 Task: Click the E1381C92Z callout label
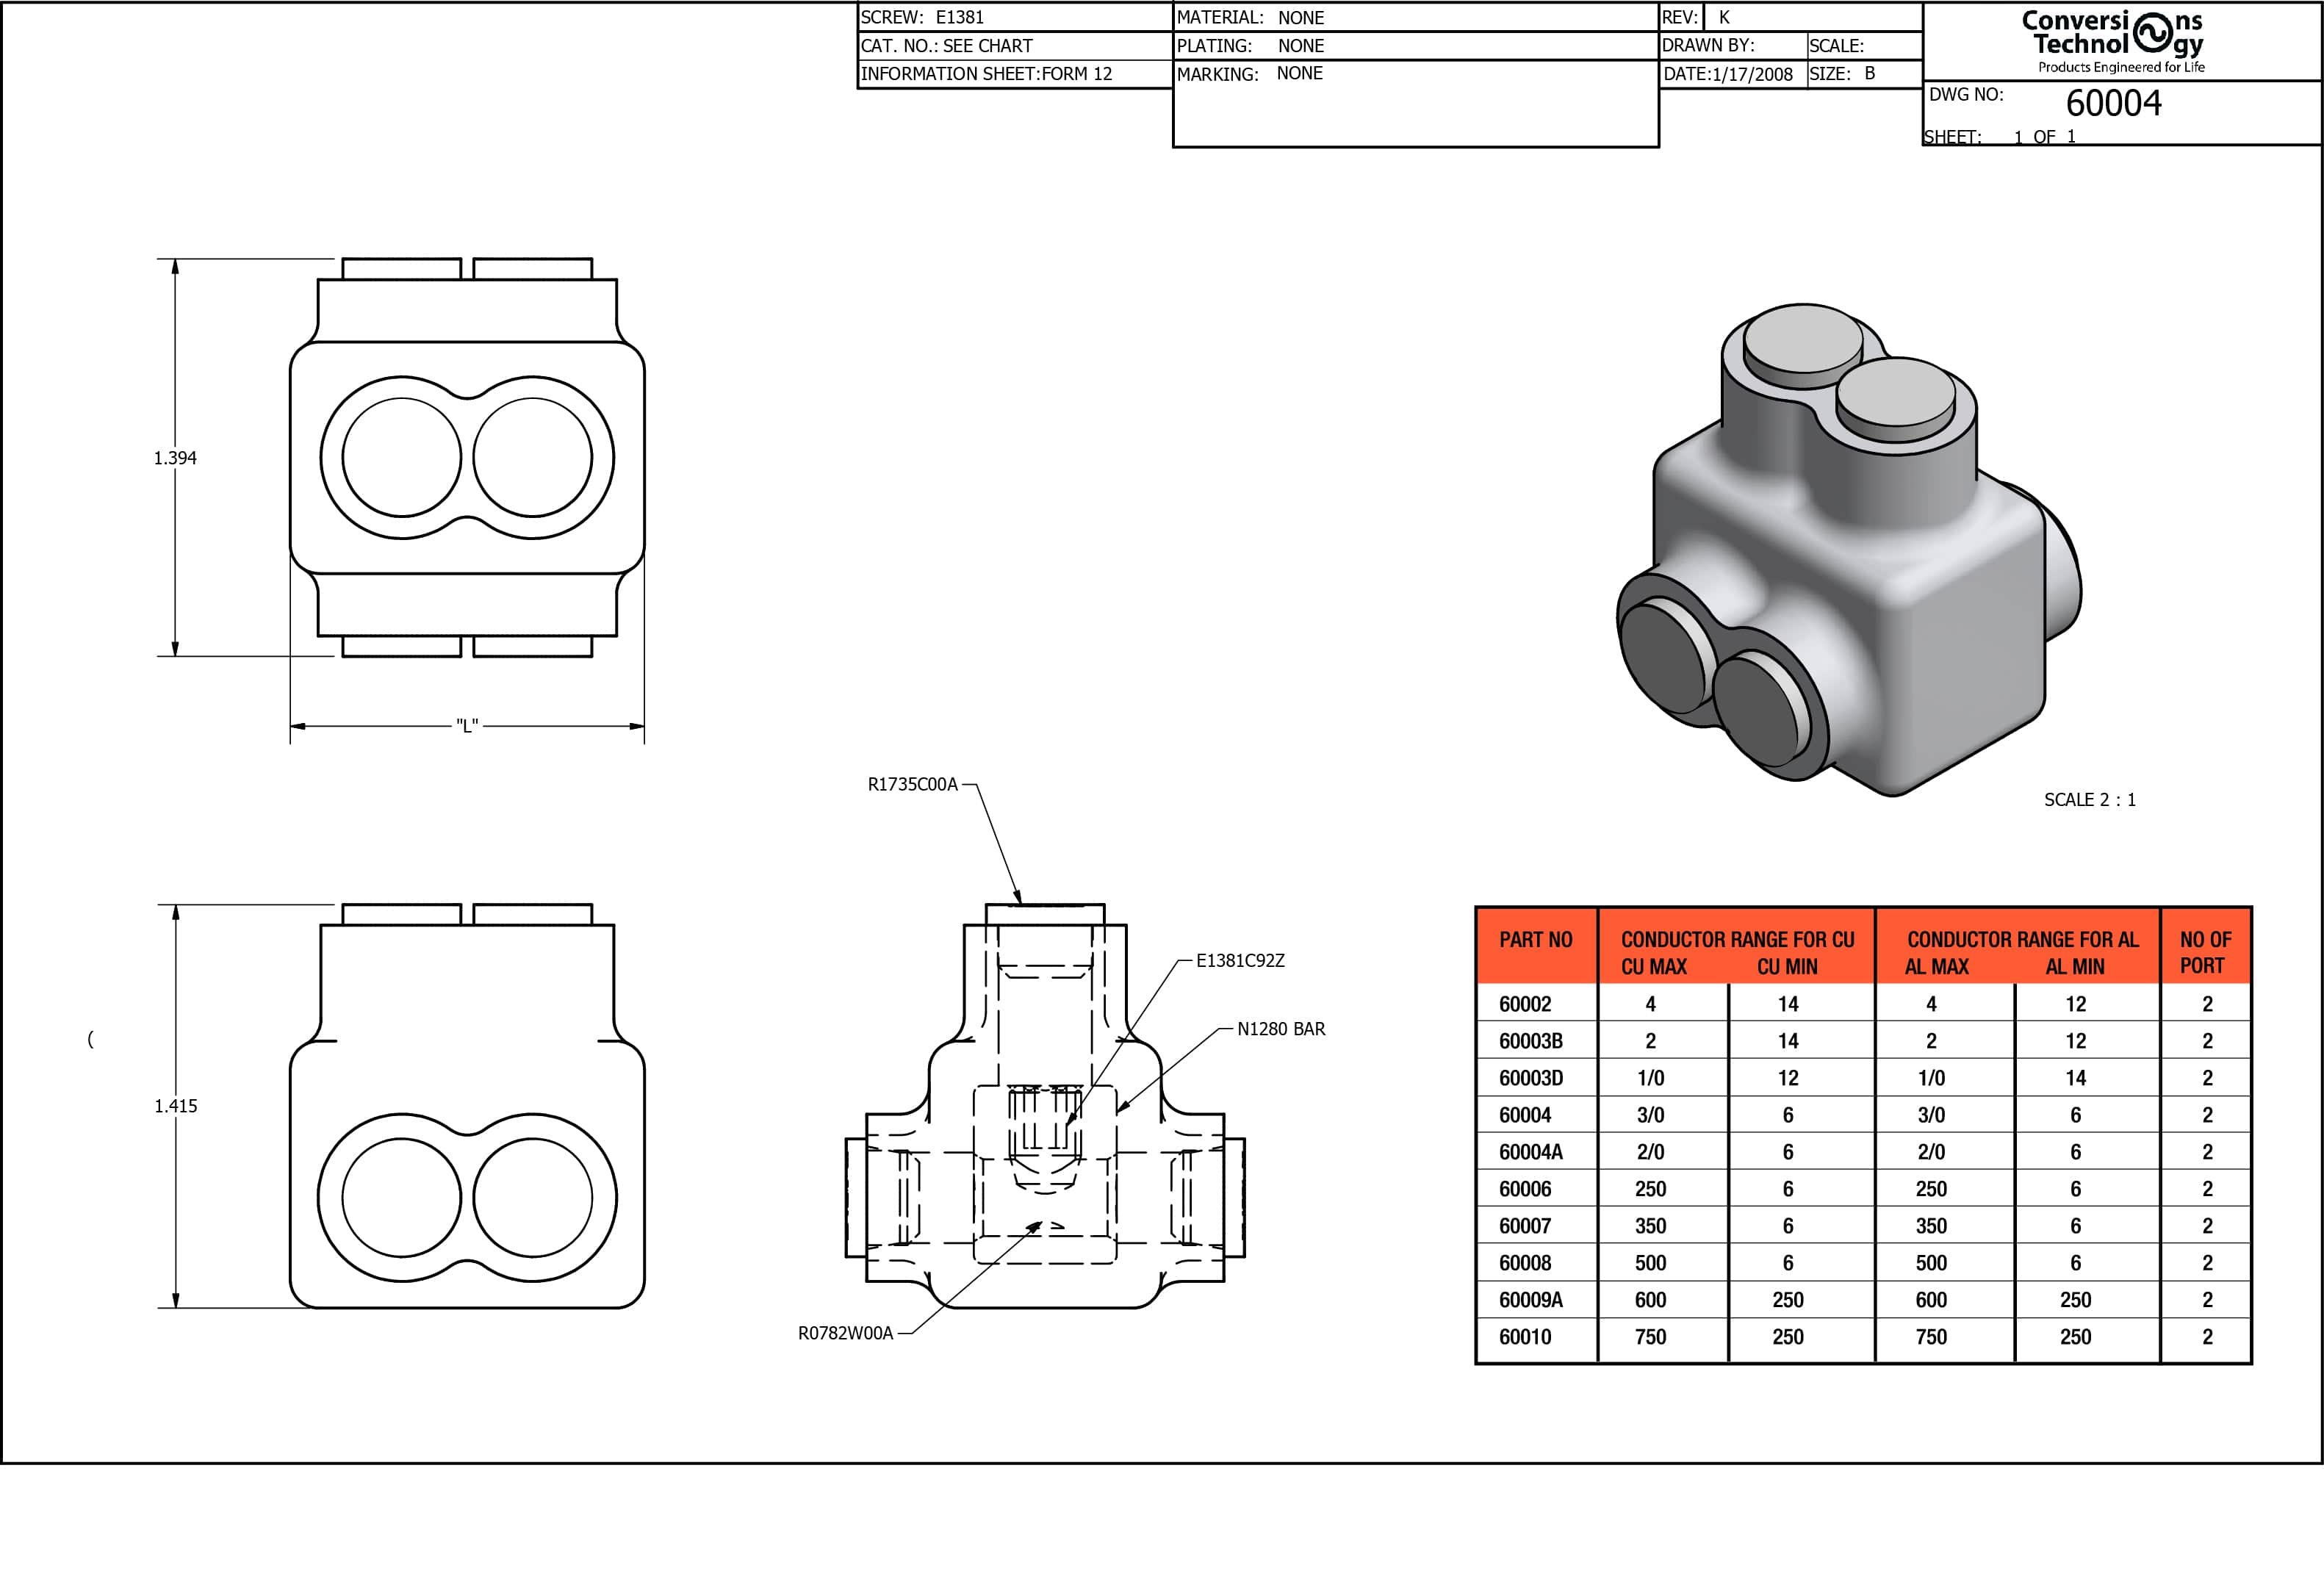click(1240, 961)
